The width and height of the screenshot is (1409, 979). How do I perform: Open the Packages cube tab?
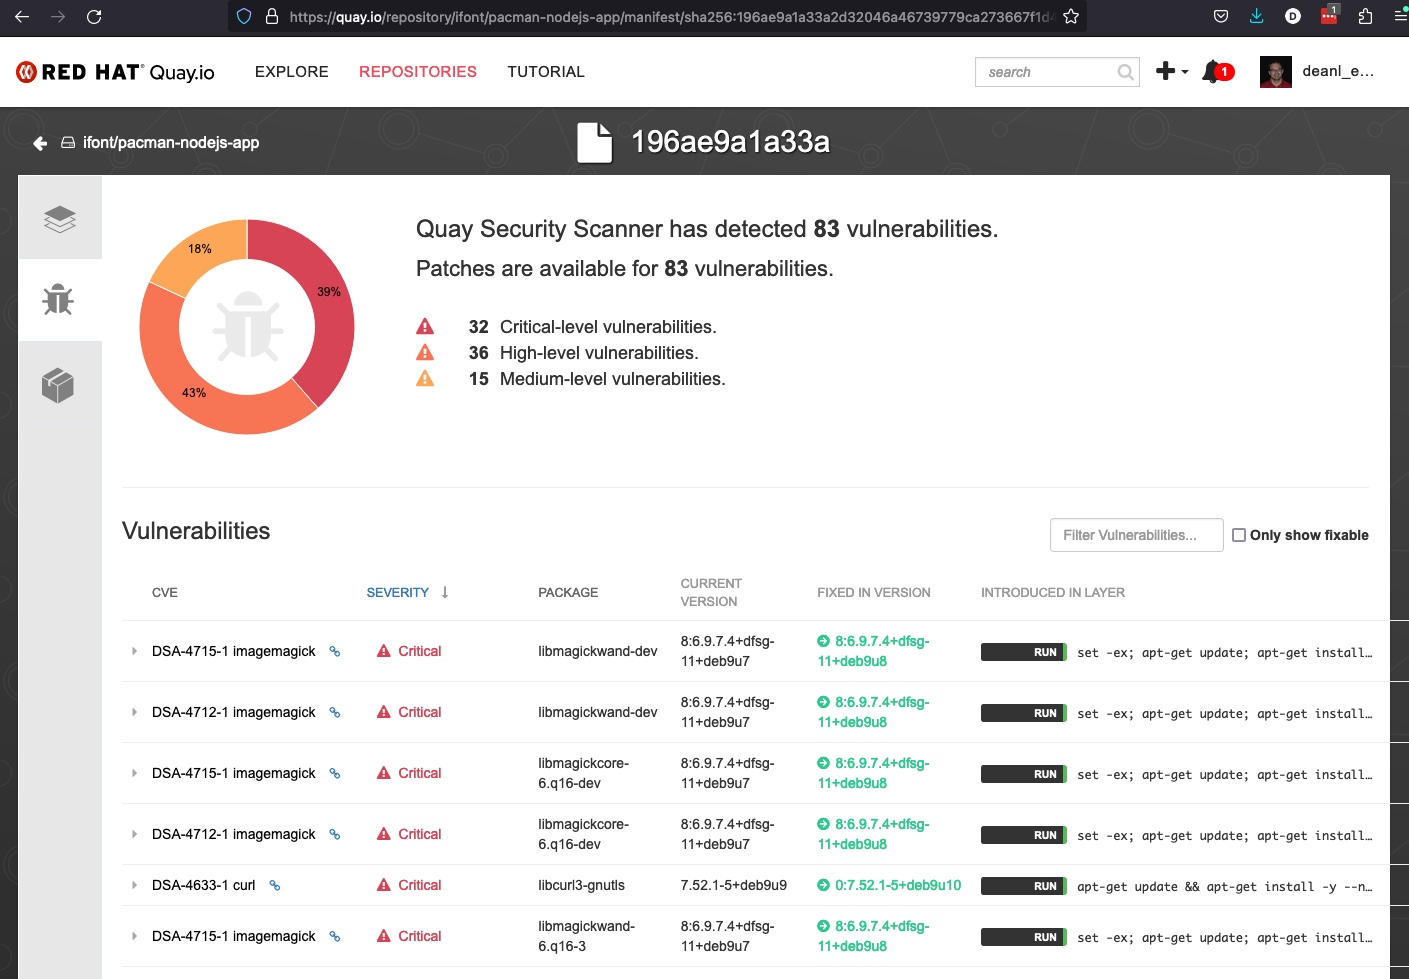pos(60,384)
